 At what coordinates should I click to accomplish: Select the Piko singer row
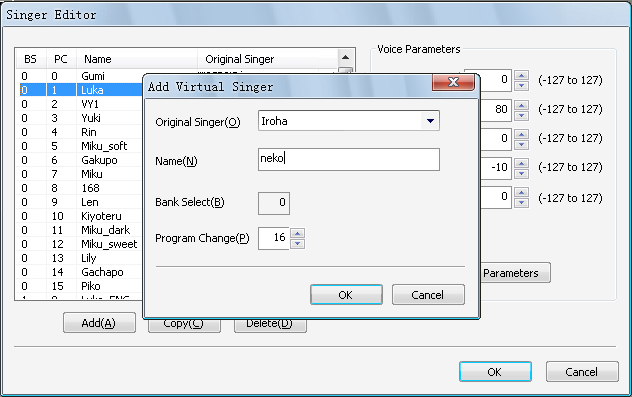pos(81,286)
